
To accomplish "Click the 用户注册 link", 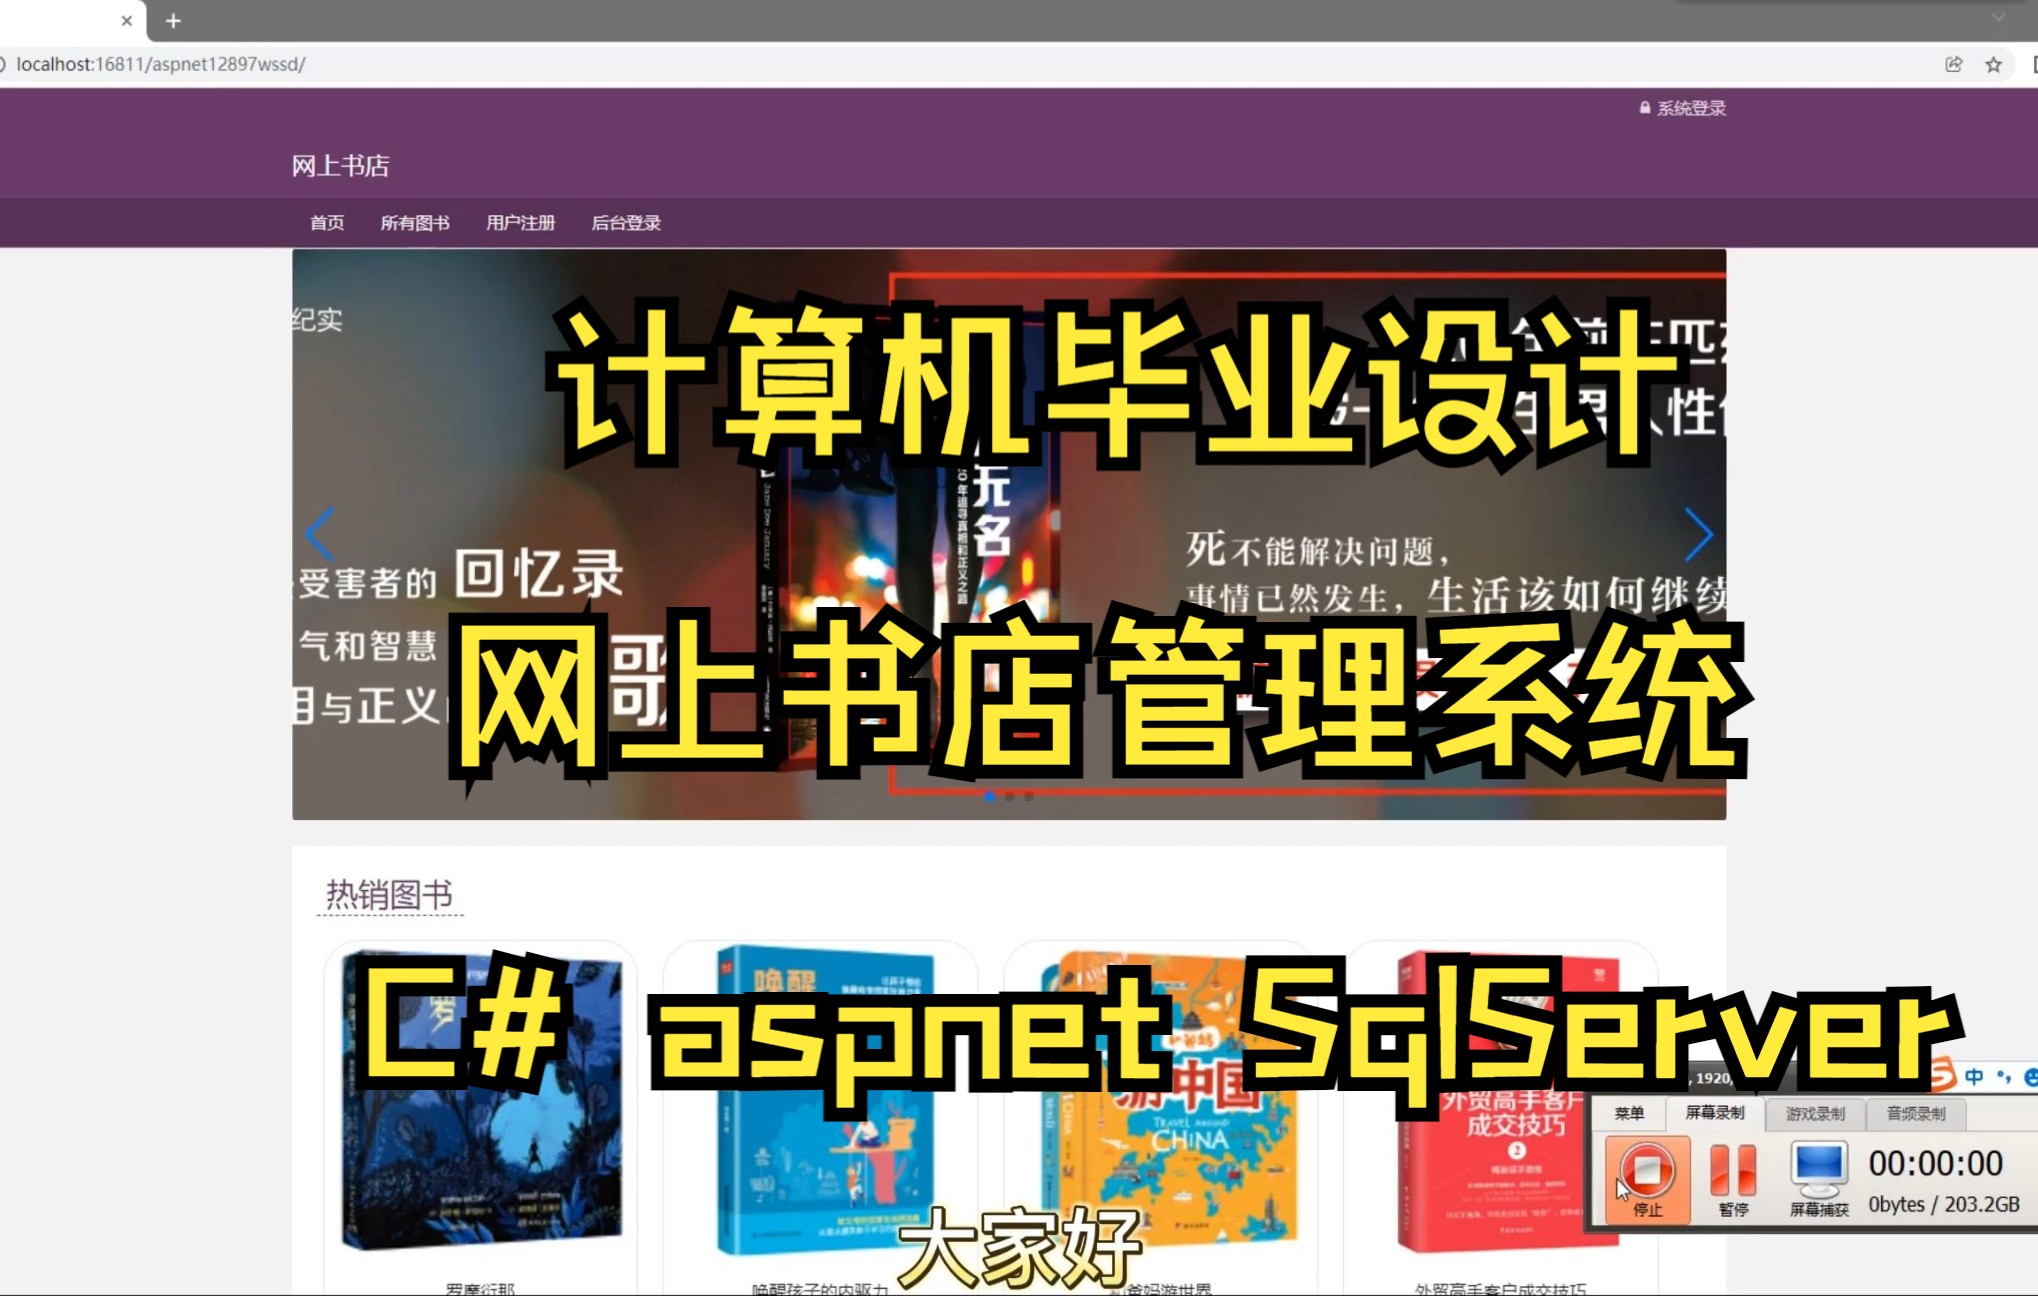I will click(521, 223).
